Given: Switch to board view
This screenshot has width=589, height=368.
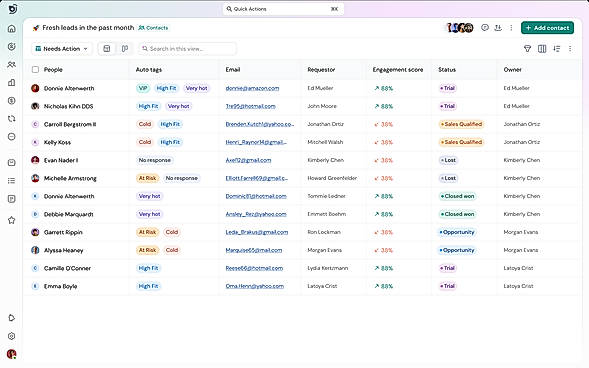Looking at the screenshot, I should click(125, 48).
